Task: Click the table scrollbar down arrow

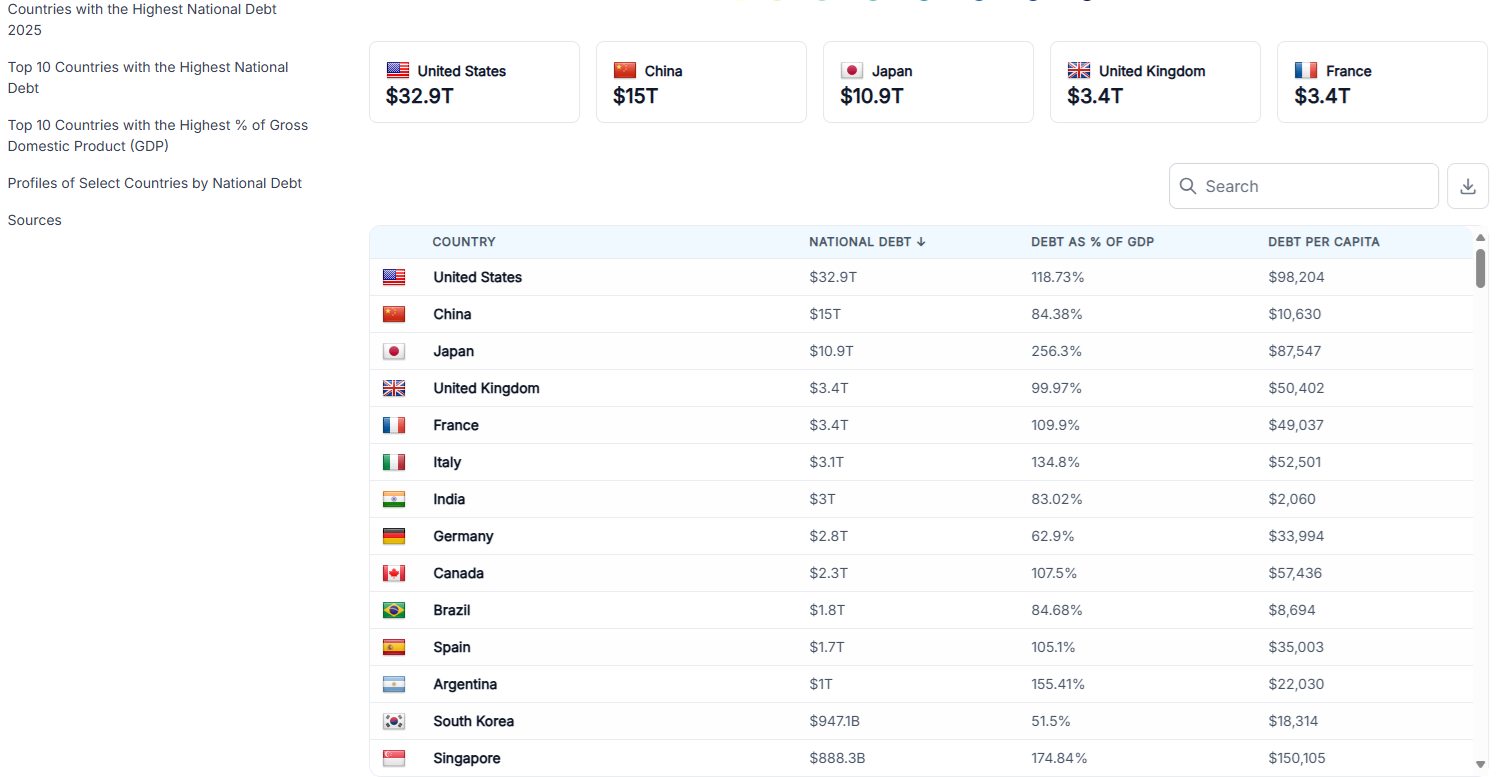Action: tap(1480, 764)
